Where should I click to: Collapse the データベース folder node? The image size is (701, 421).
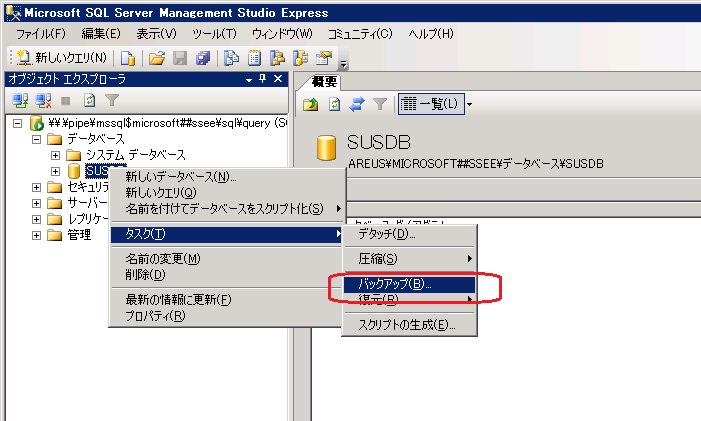click(x=36, y=139)
